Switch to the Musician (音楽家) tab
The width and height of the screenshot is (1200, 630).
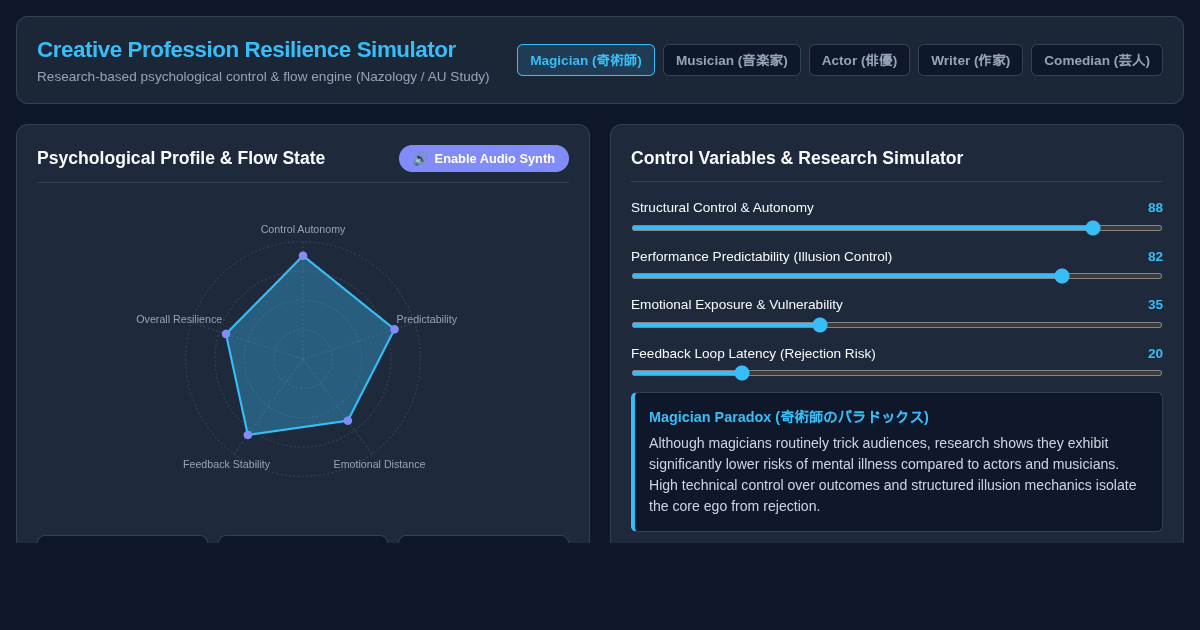732,60
